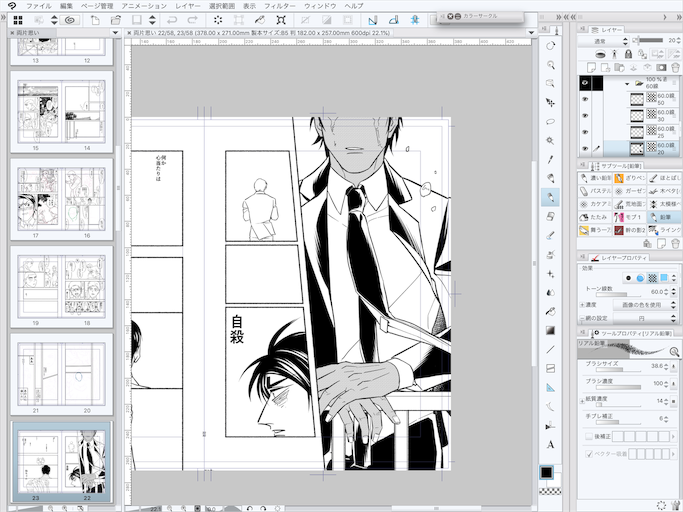Select the モブ1 sub tool

[629, 217]
